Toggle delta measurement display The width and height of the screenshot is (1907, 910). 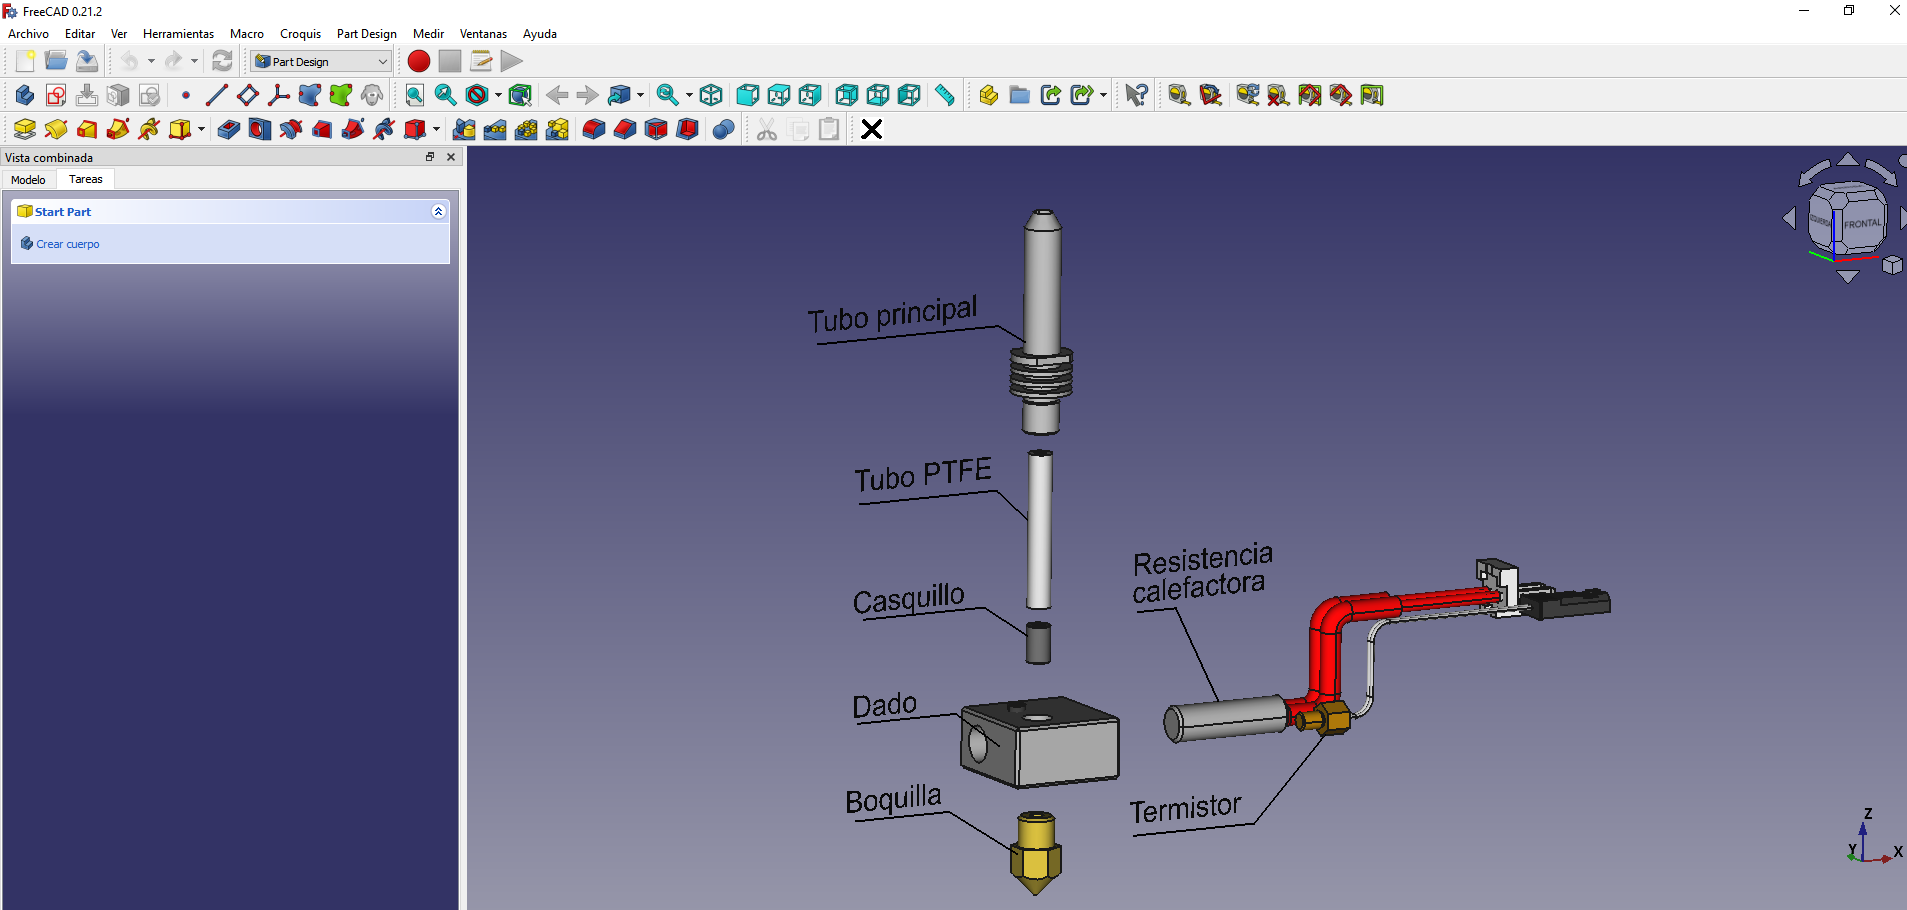1339,95
